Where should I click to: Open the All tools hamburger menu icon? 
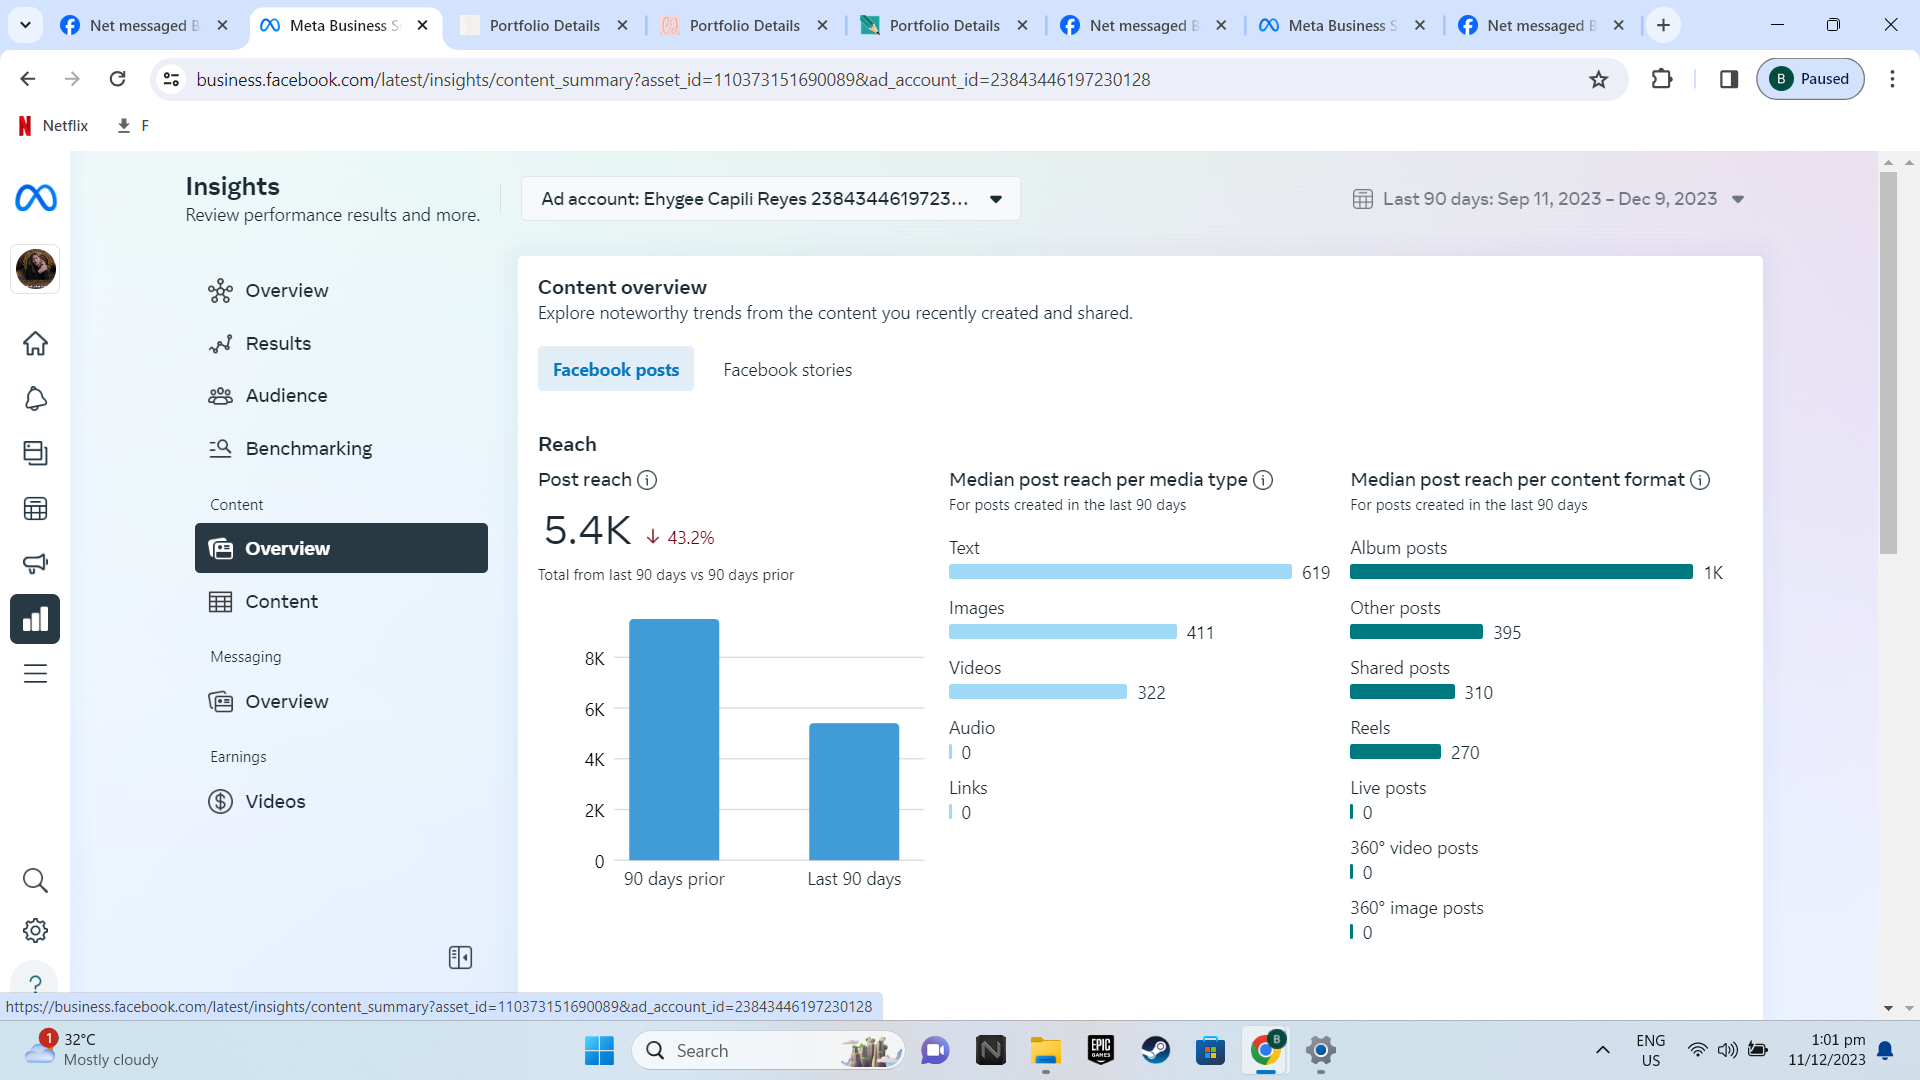36,674
